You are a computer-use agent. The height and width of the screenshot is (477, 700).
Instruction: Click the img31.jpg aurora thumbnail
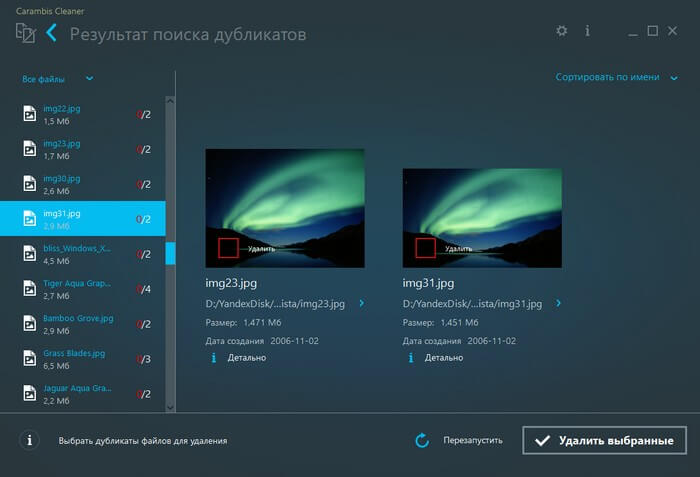click(x=482, y=218)
